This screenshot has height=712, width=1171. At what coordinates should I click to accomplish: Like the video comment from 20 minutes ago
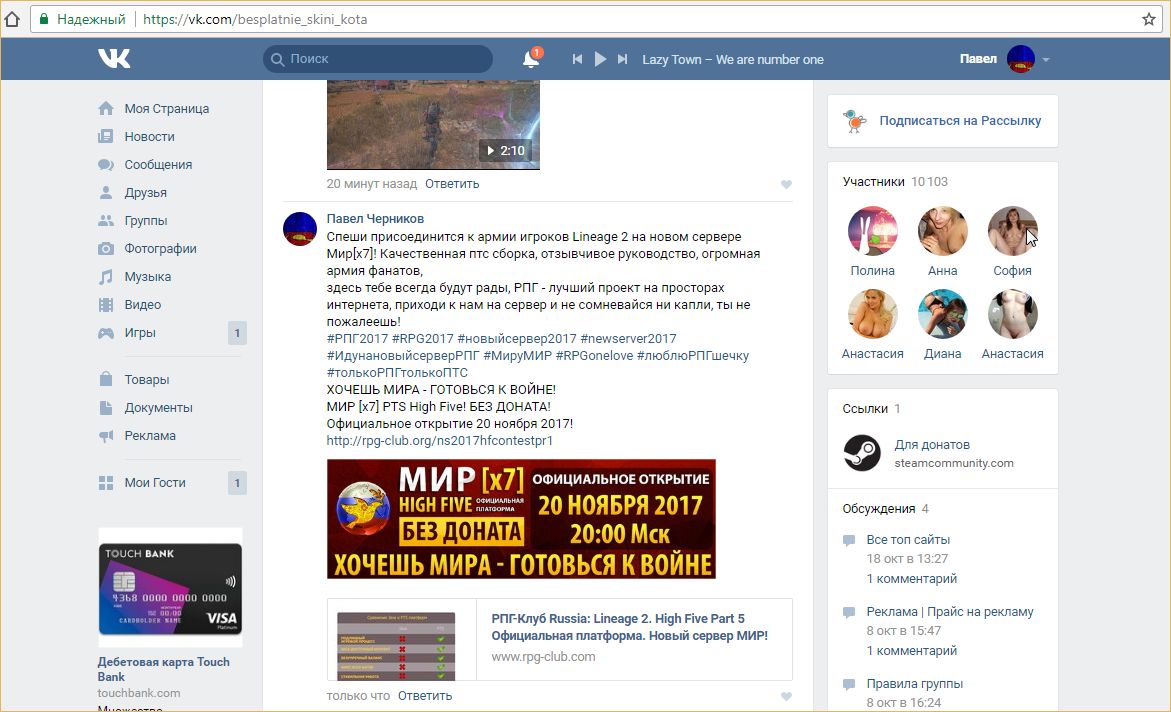point(786,184)
